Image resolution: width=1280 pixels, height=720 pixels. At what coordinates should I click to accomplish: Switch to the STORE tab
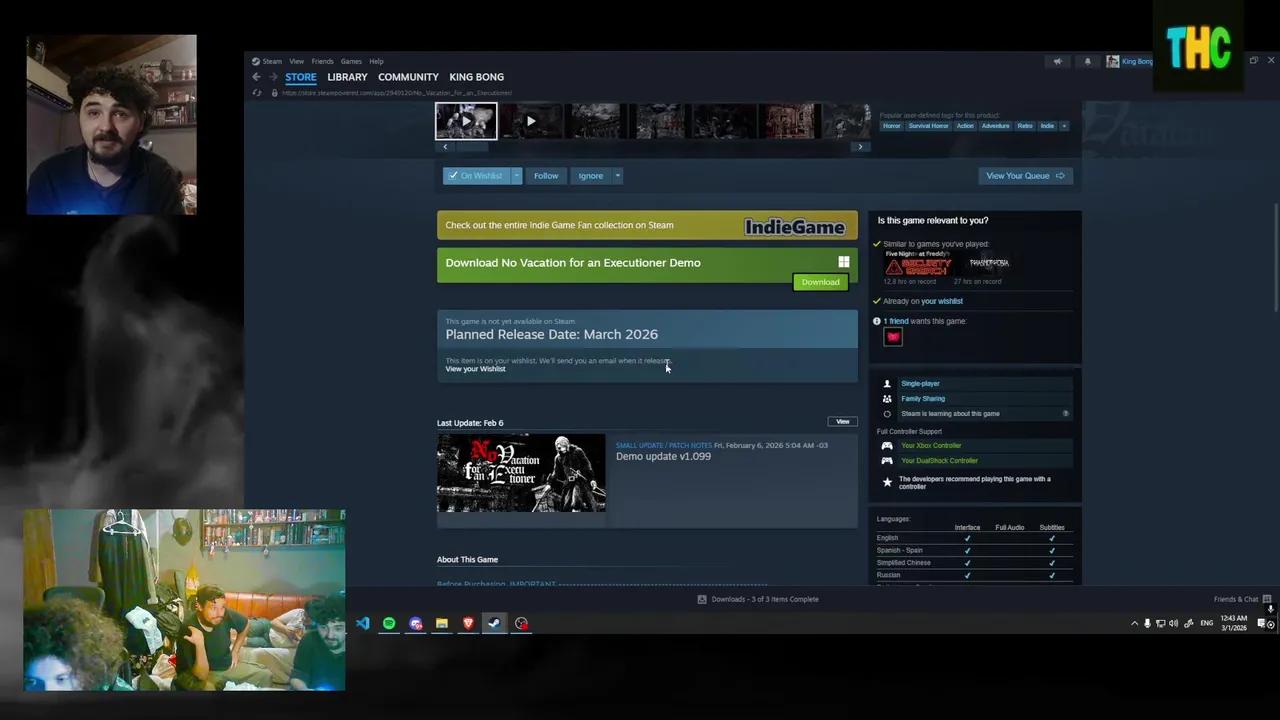(x=301, y=77)
